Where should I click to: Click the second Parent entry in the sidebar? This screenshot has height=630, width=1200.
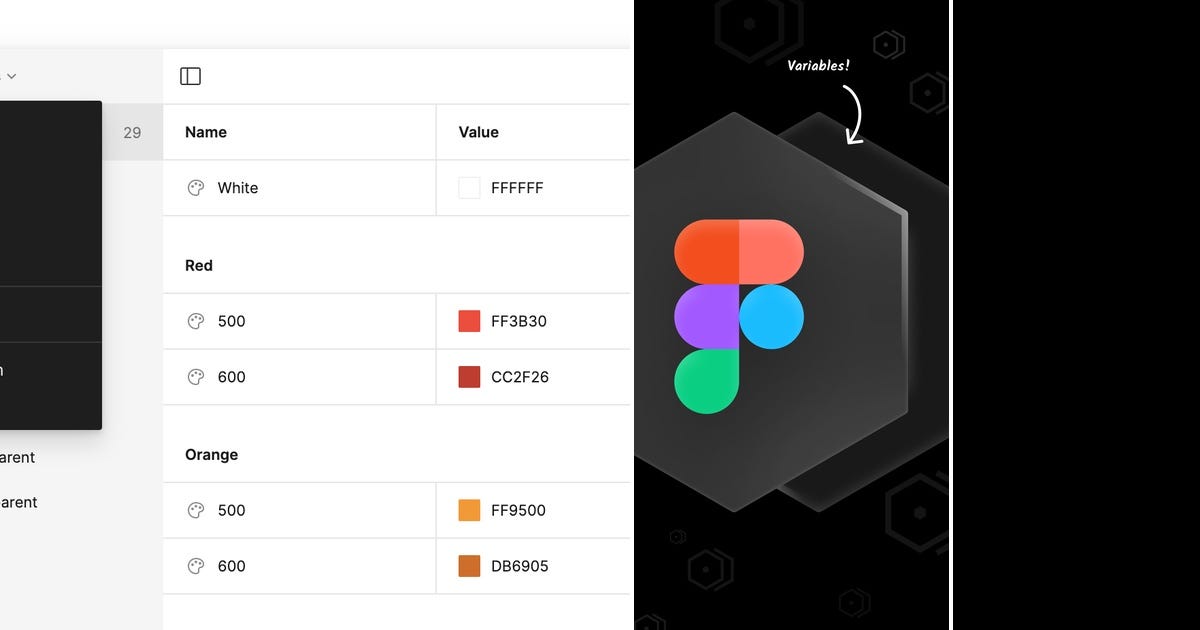click(18, 502)
